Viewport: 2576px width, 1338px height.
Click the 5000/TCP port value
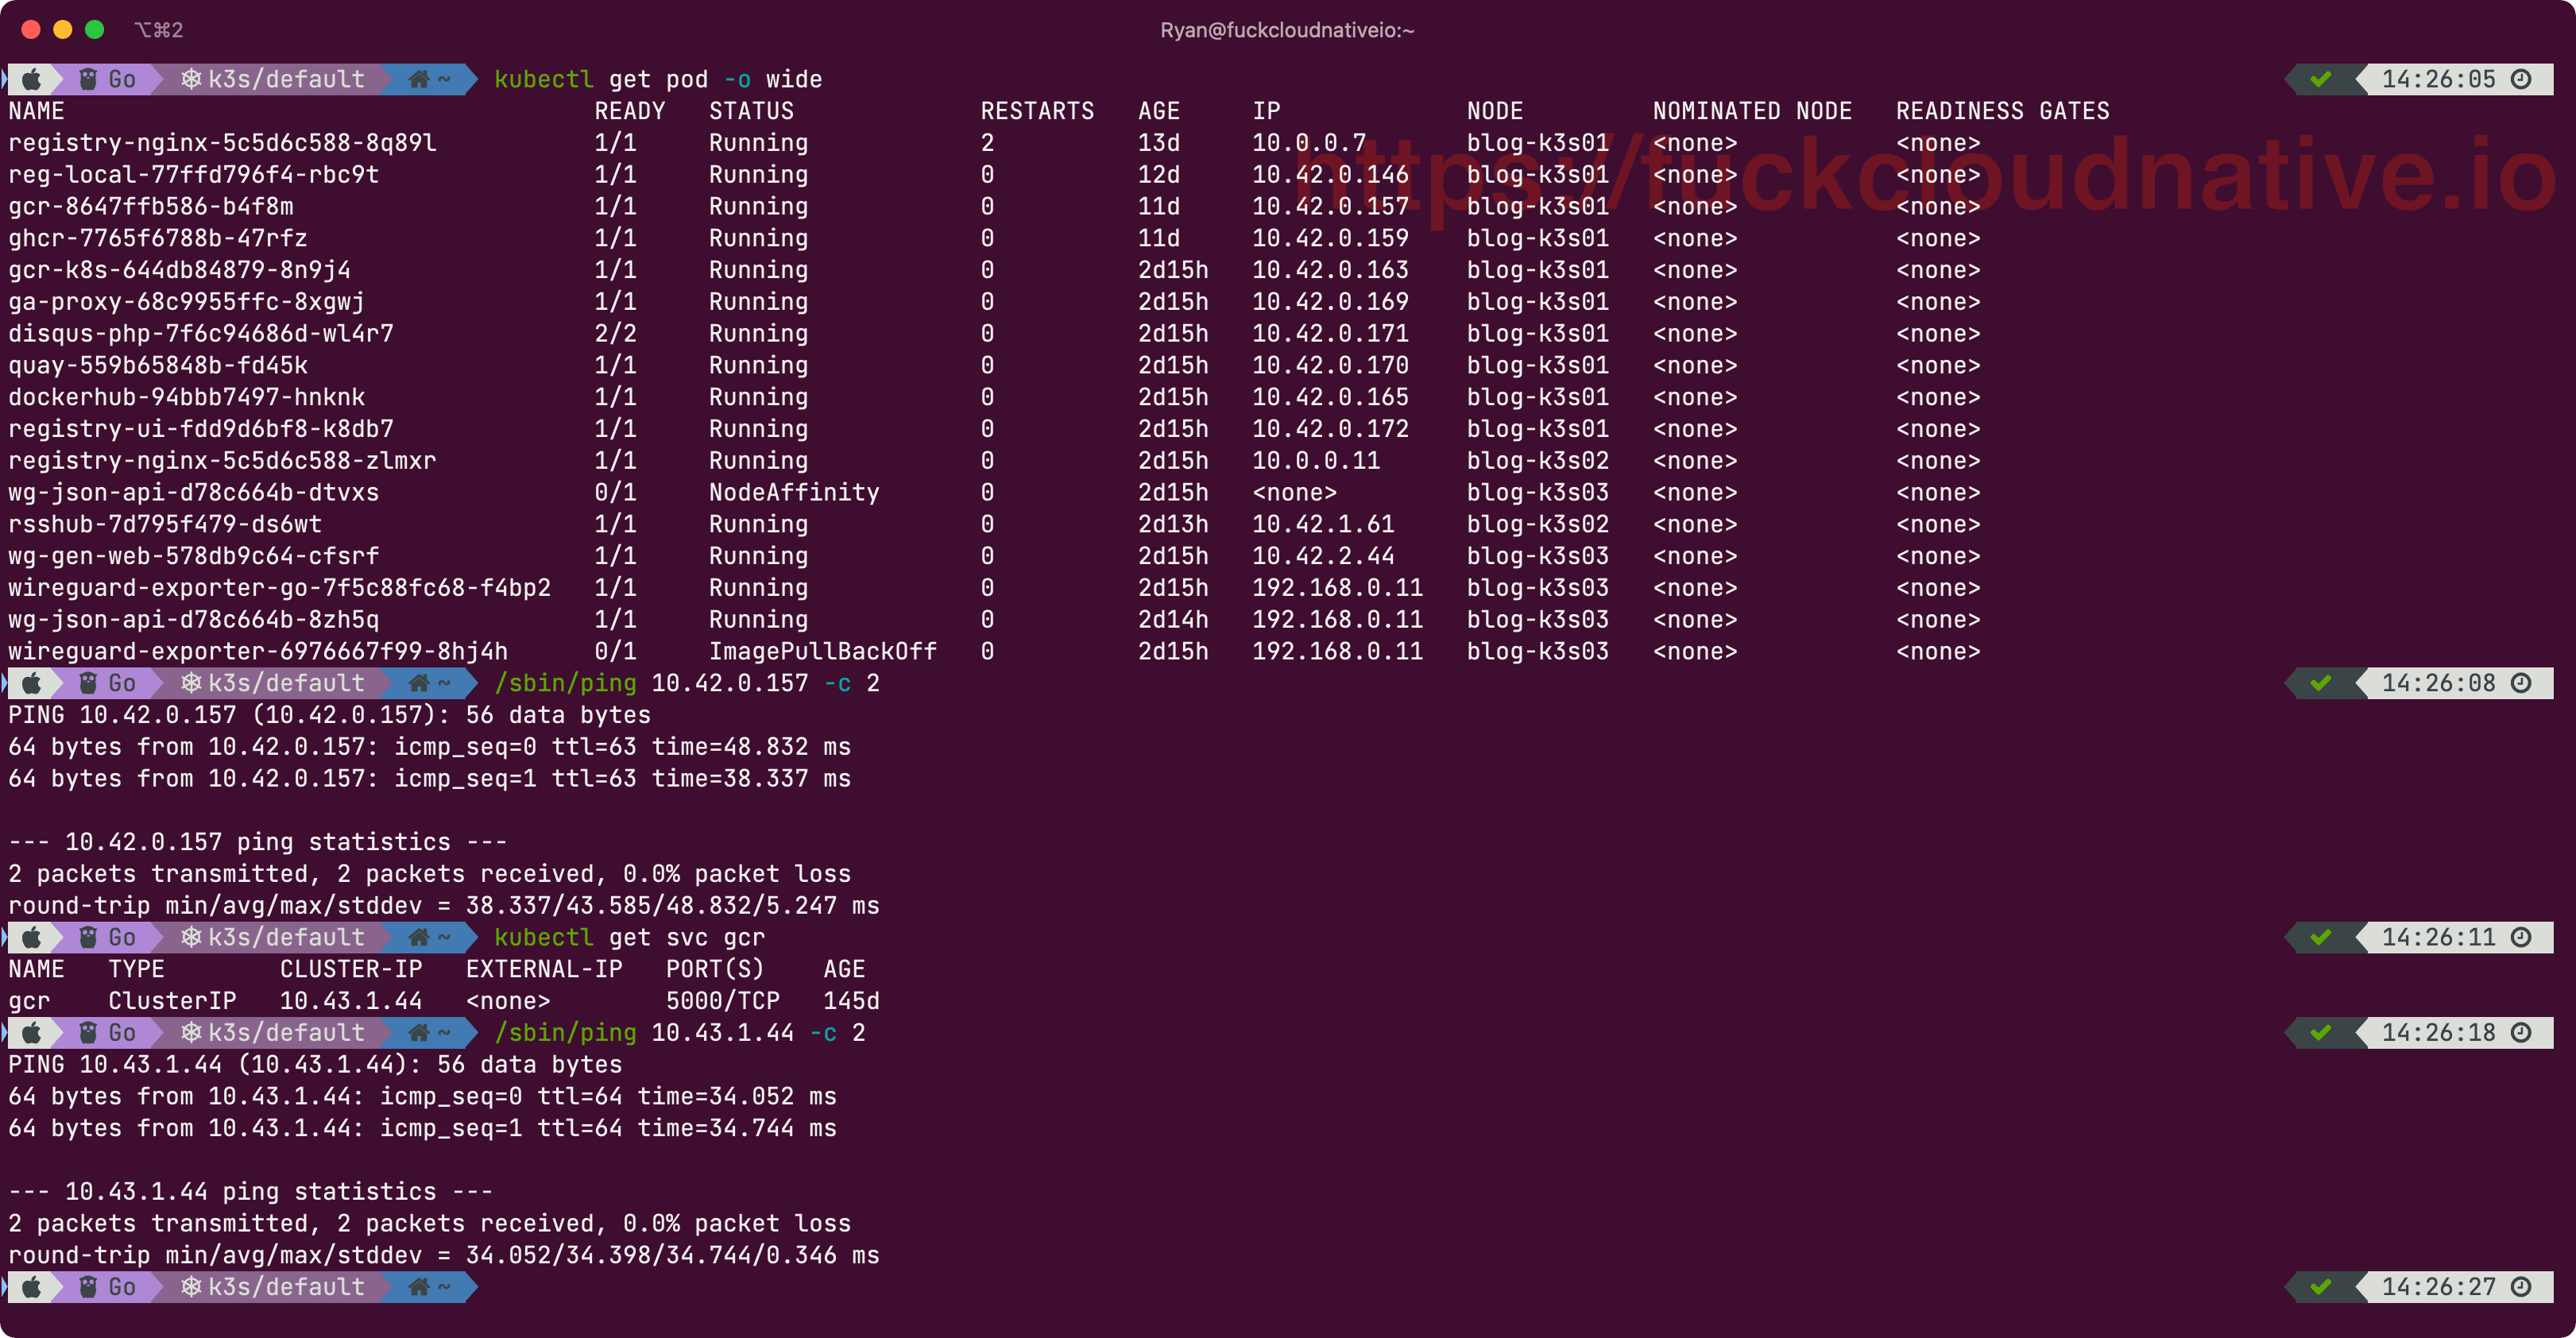[x=723, y=1001]
